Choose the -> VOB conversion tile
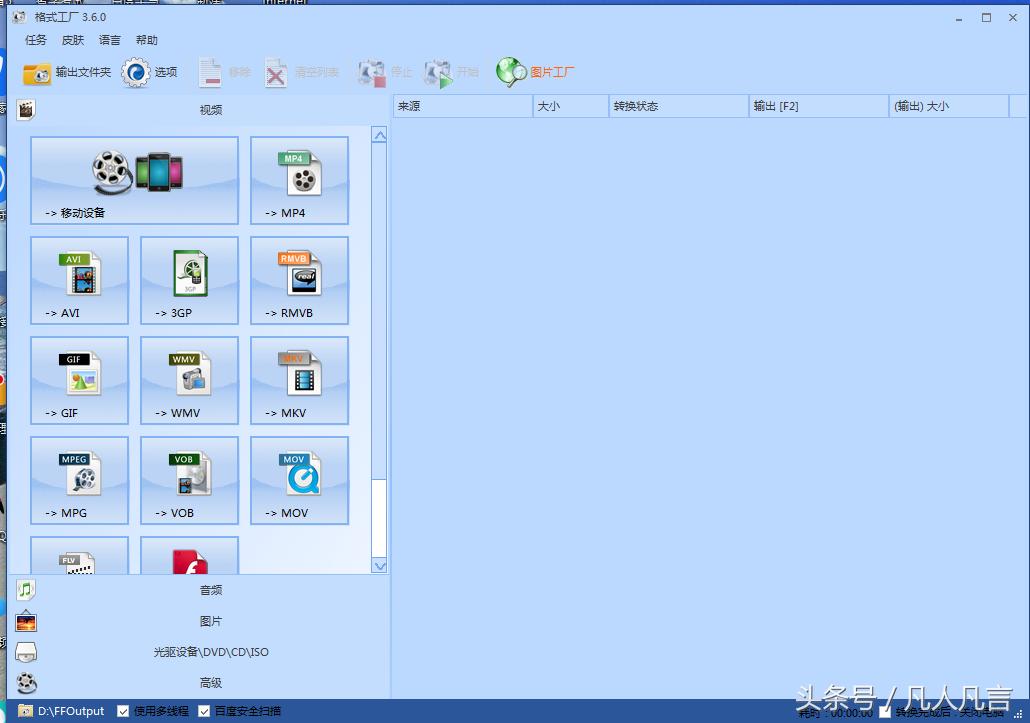1030x723 pixels. point(189,480)
